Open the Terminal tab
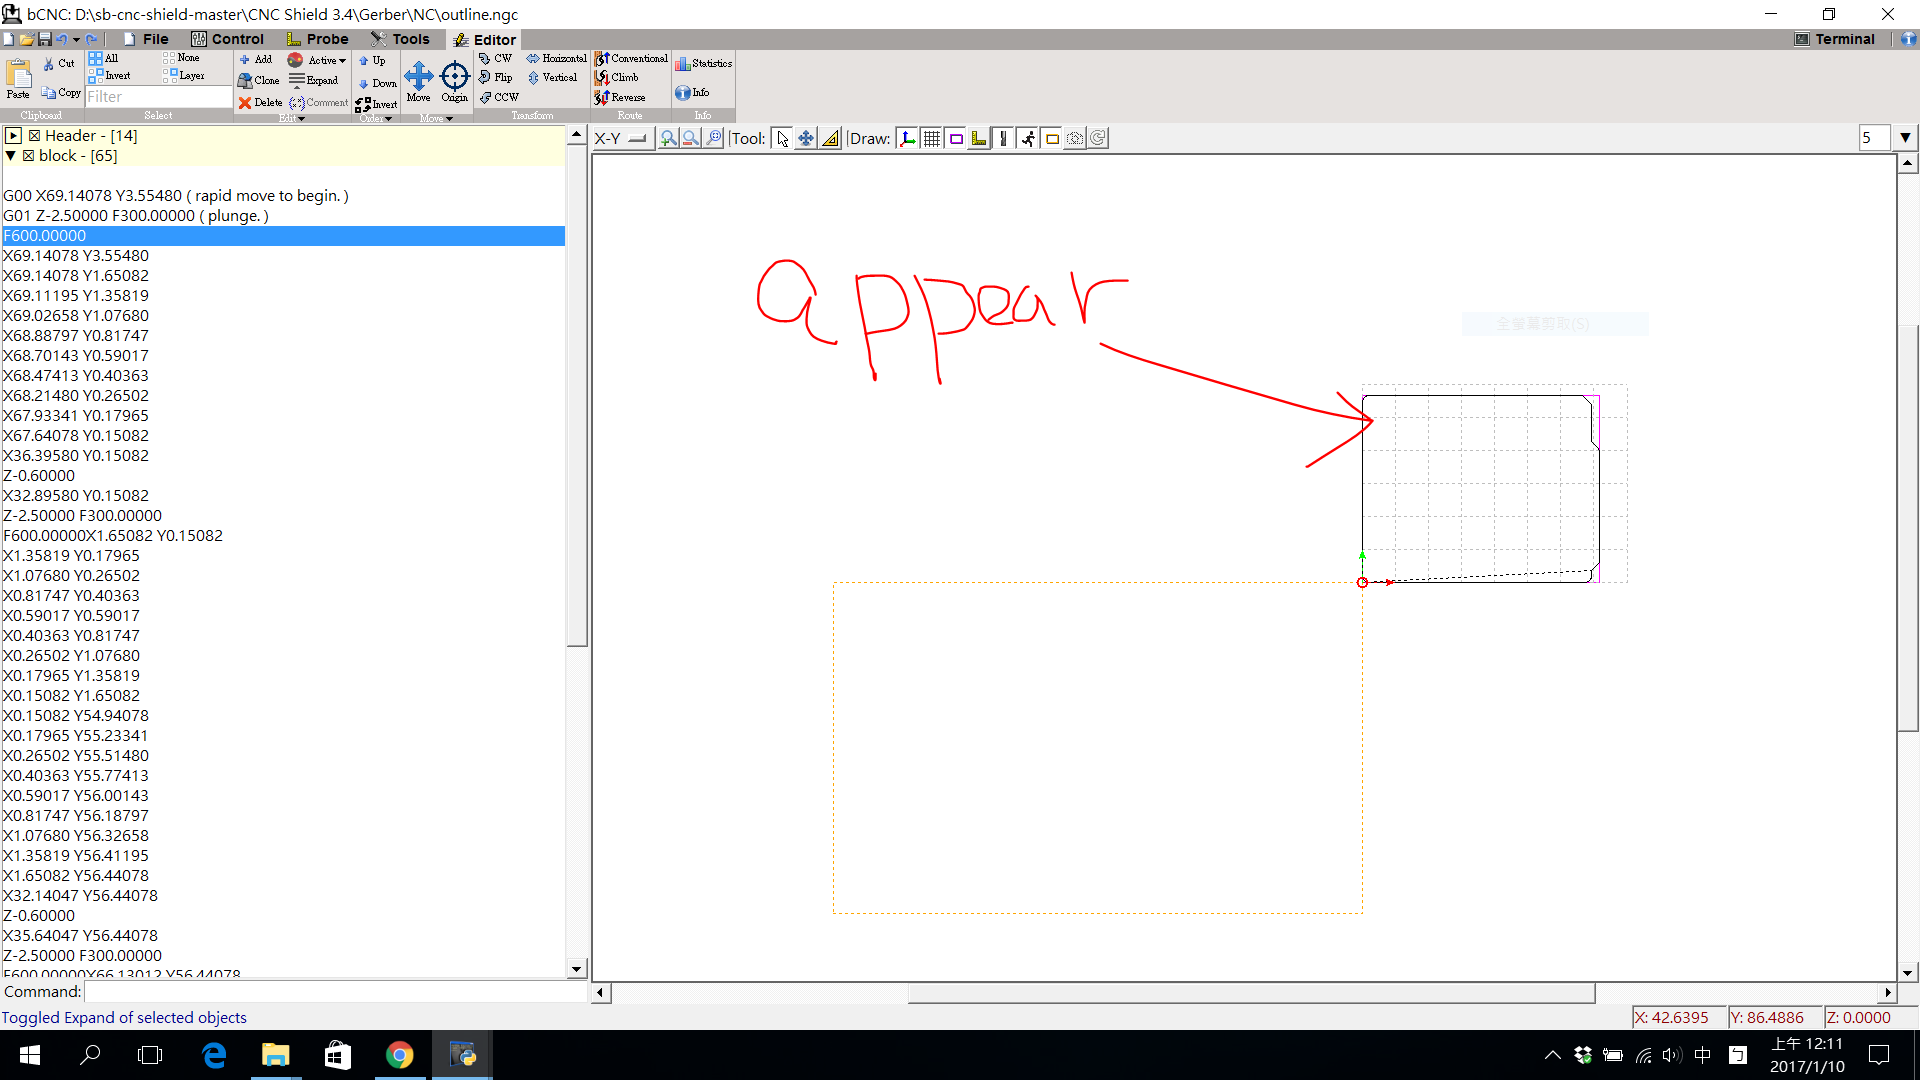 click(1835, 39)
